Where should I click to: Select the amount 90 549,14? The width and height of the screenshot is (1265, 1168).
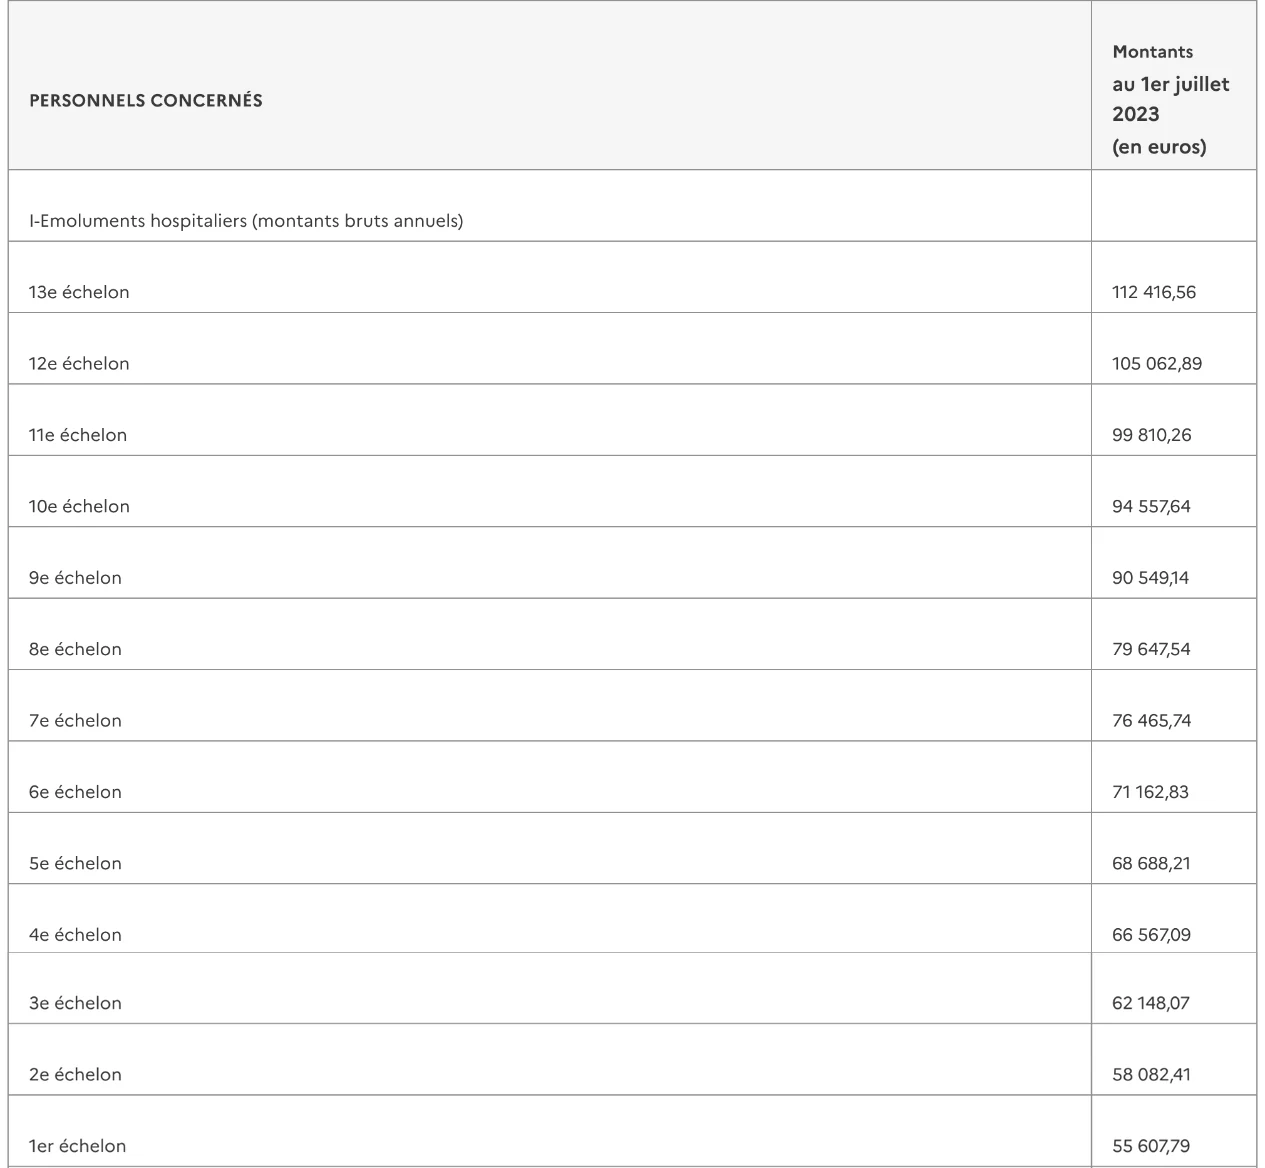(x=1151, y=577)
